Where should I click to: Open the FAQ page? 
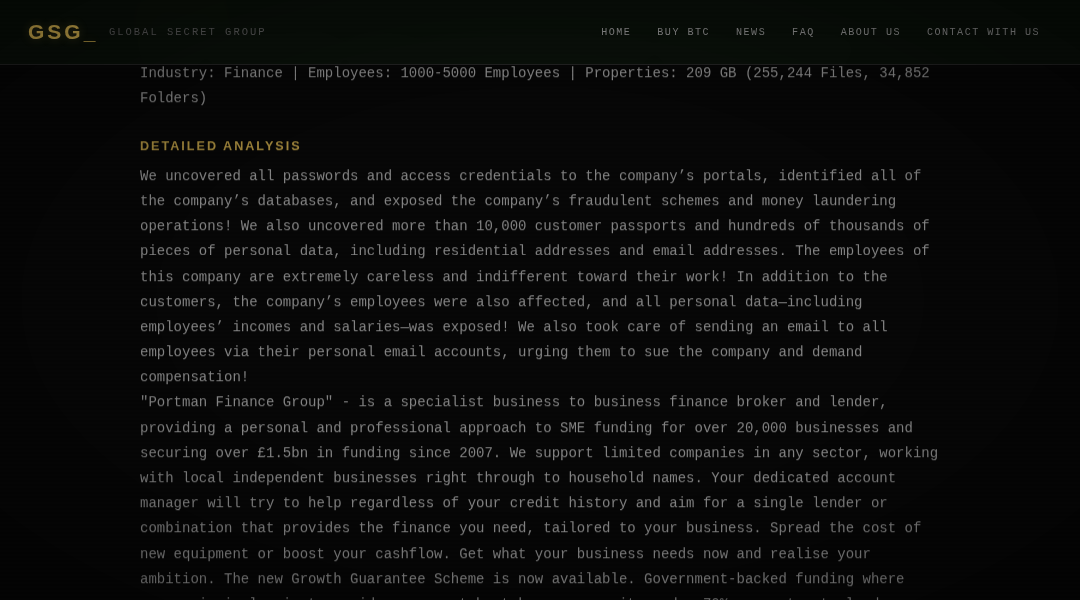pyautogui.click(x=803, y=32)
